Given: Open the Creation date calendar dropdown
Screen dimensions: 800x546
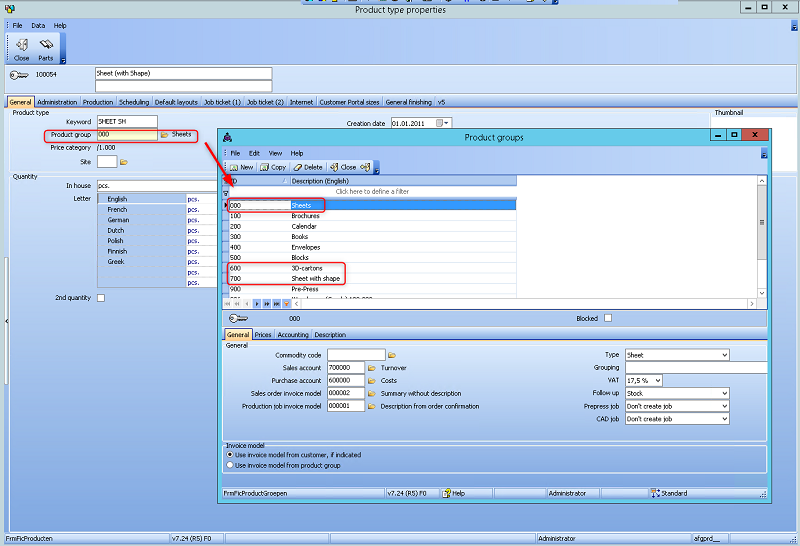Looking at the screenshot, I should [446, 123].
